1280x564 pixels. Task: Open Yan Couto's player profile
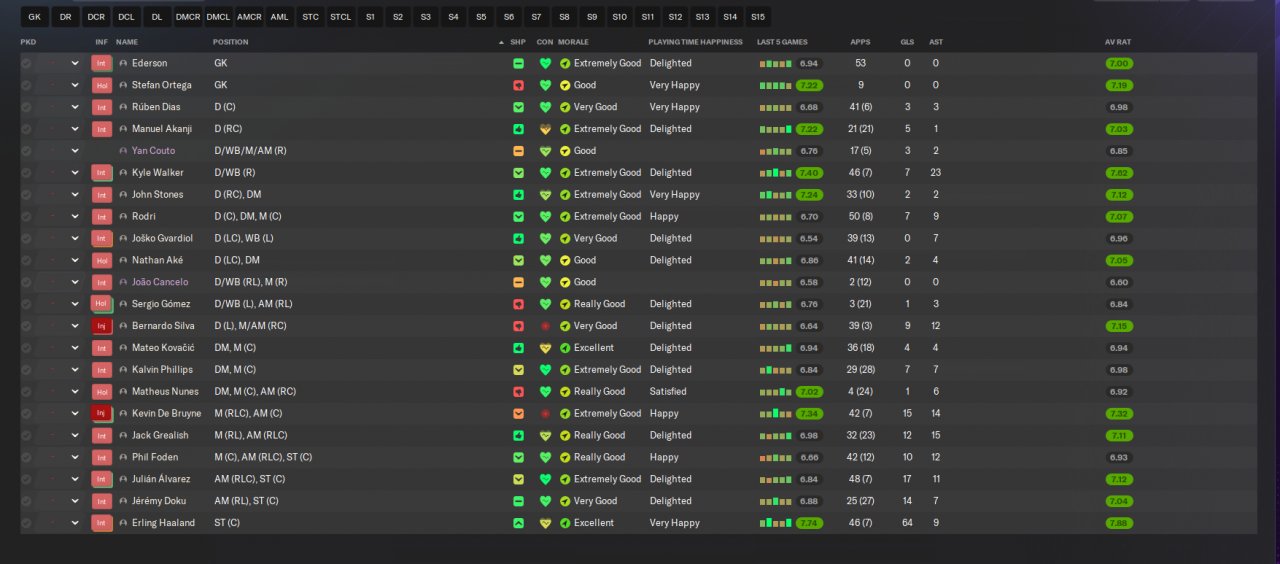(x=153, y=151)
